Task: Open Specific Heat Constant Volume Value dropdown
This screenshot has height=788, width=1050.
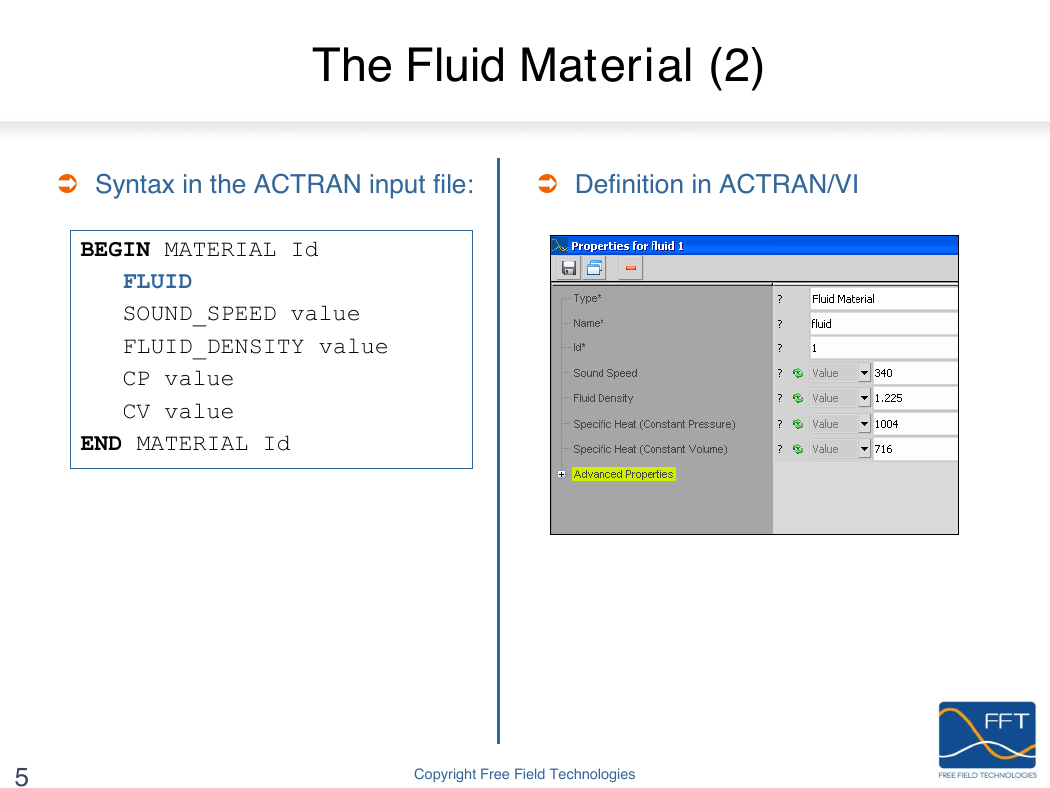Action: pyautogui.click(x=864, y=449)
